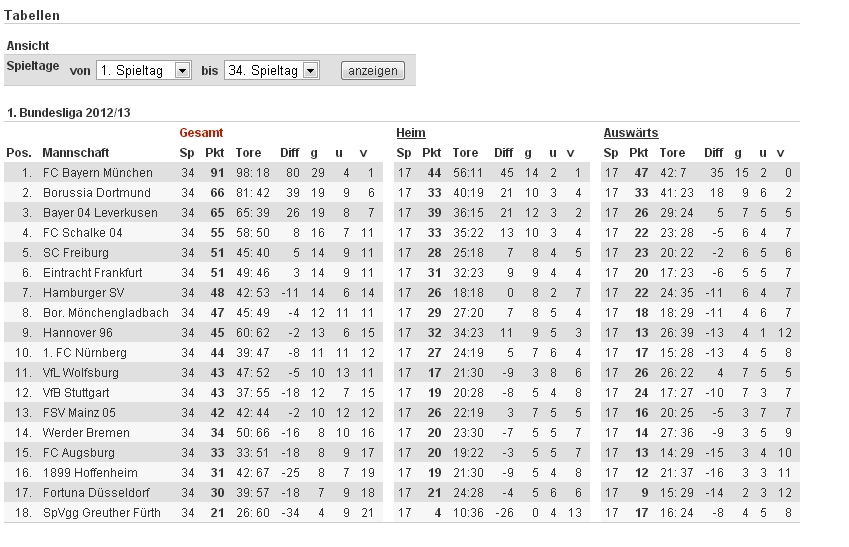Click the Diff header under Auswärts

[714, 153]
